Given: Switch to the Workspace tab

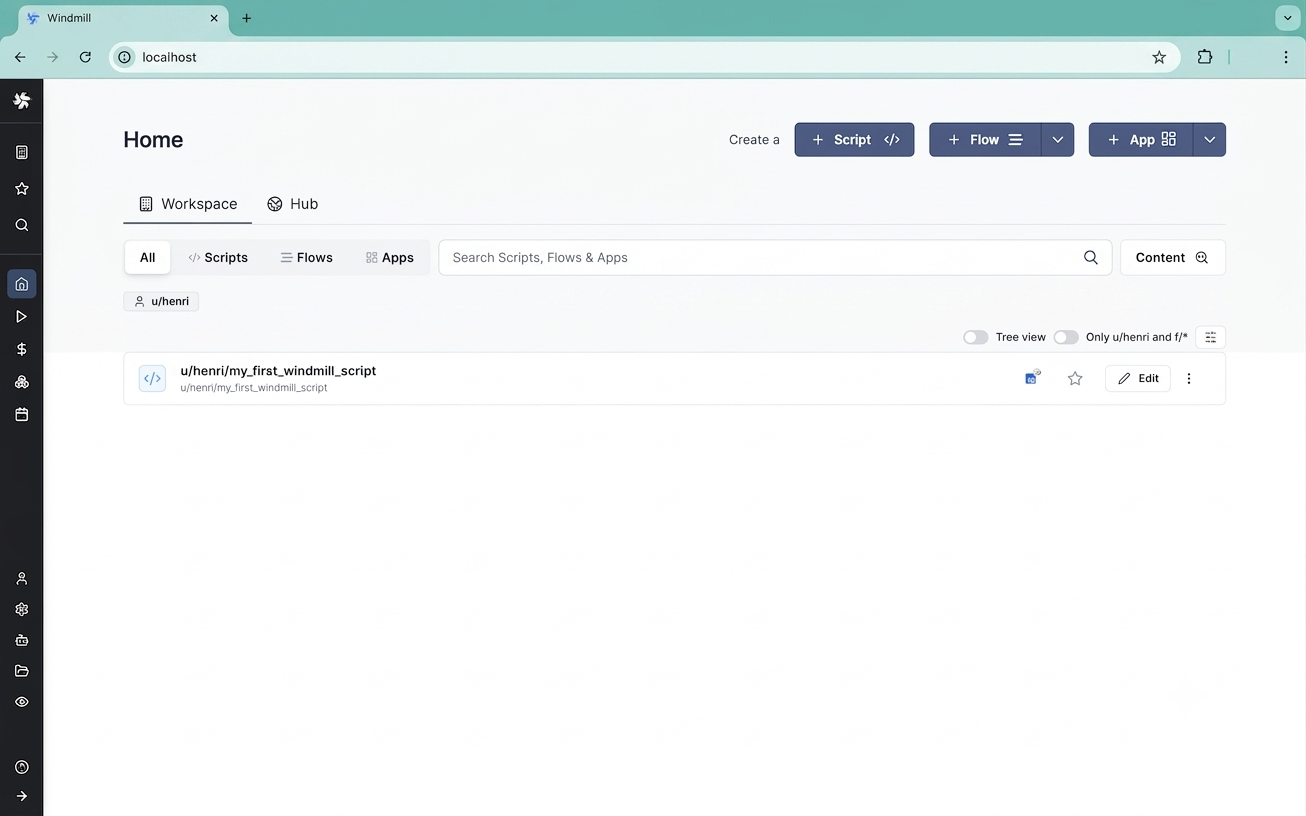Looking at the screenshot, I should (188, 204).
